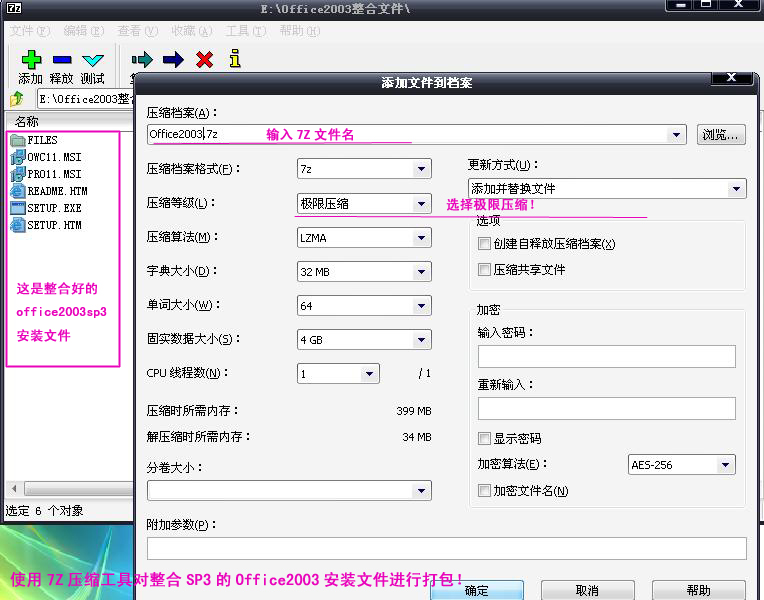The width and height of the screenshot is (764, 600).
Task: Click the red X delete icon
Action: click(x=204, y=59)
